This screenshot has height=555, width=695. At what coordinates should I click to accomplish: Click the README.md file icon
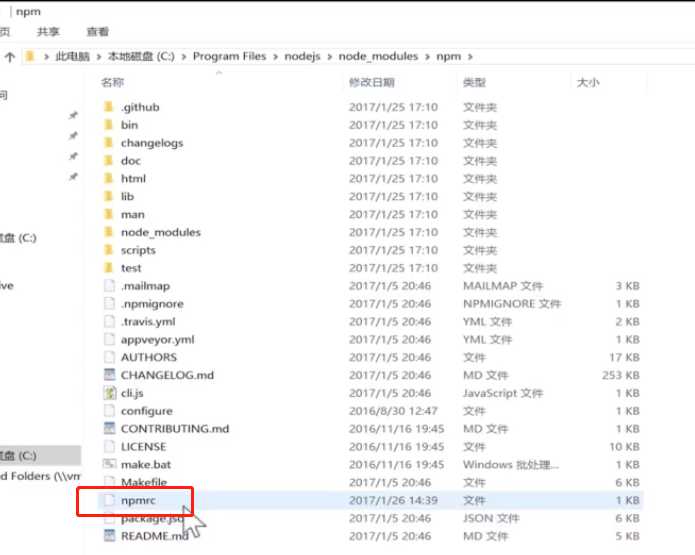coord(109,535)
